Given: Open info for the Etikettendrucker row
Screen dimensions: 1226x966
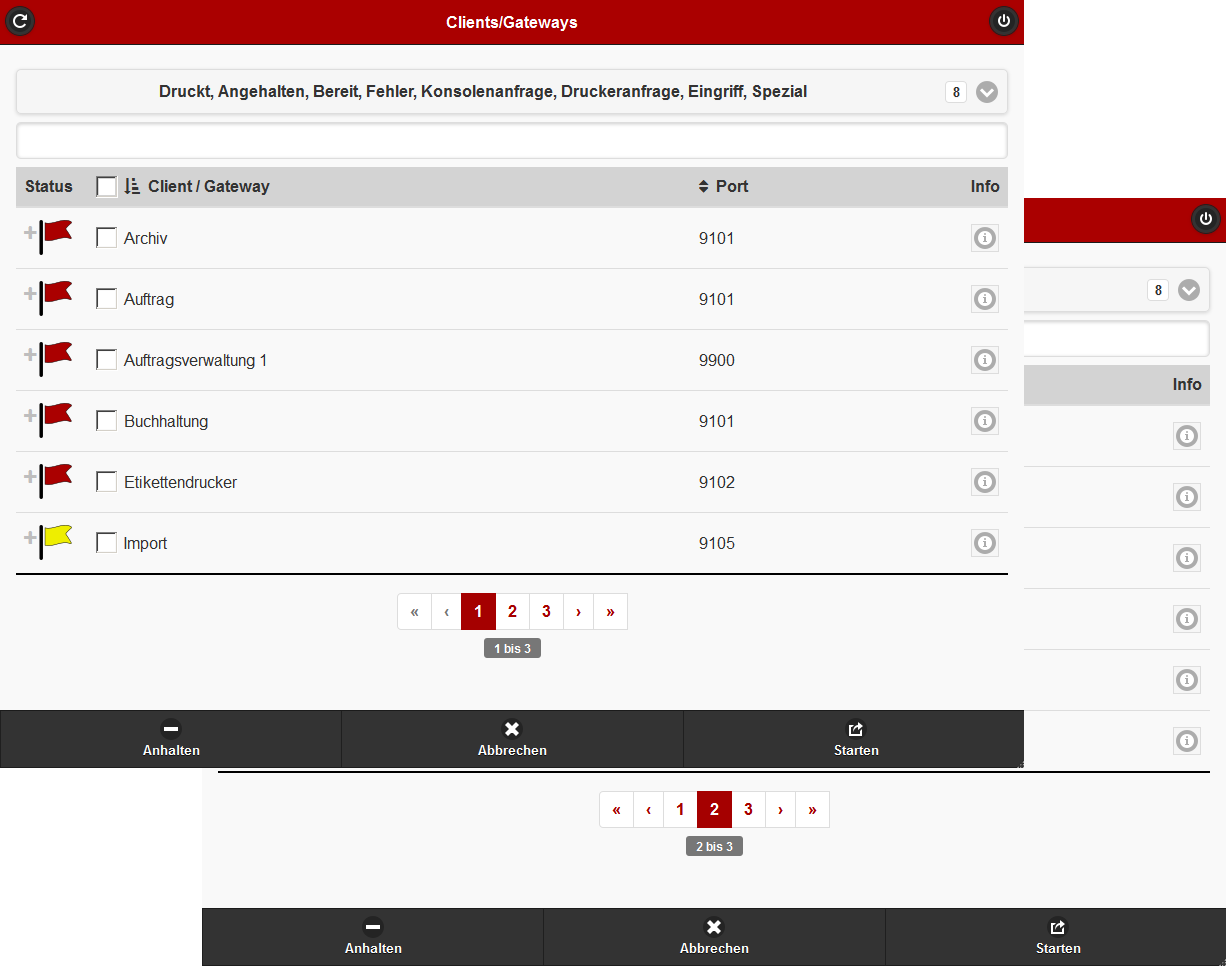Looking at the screenshot, I should click(985, 482).
